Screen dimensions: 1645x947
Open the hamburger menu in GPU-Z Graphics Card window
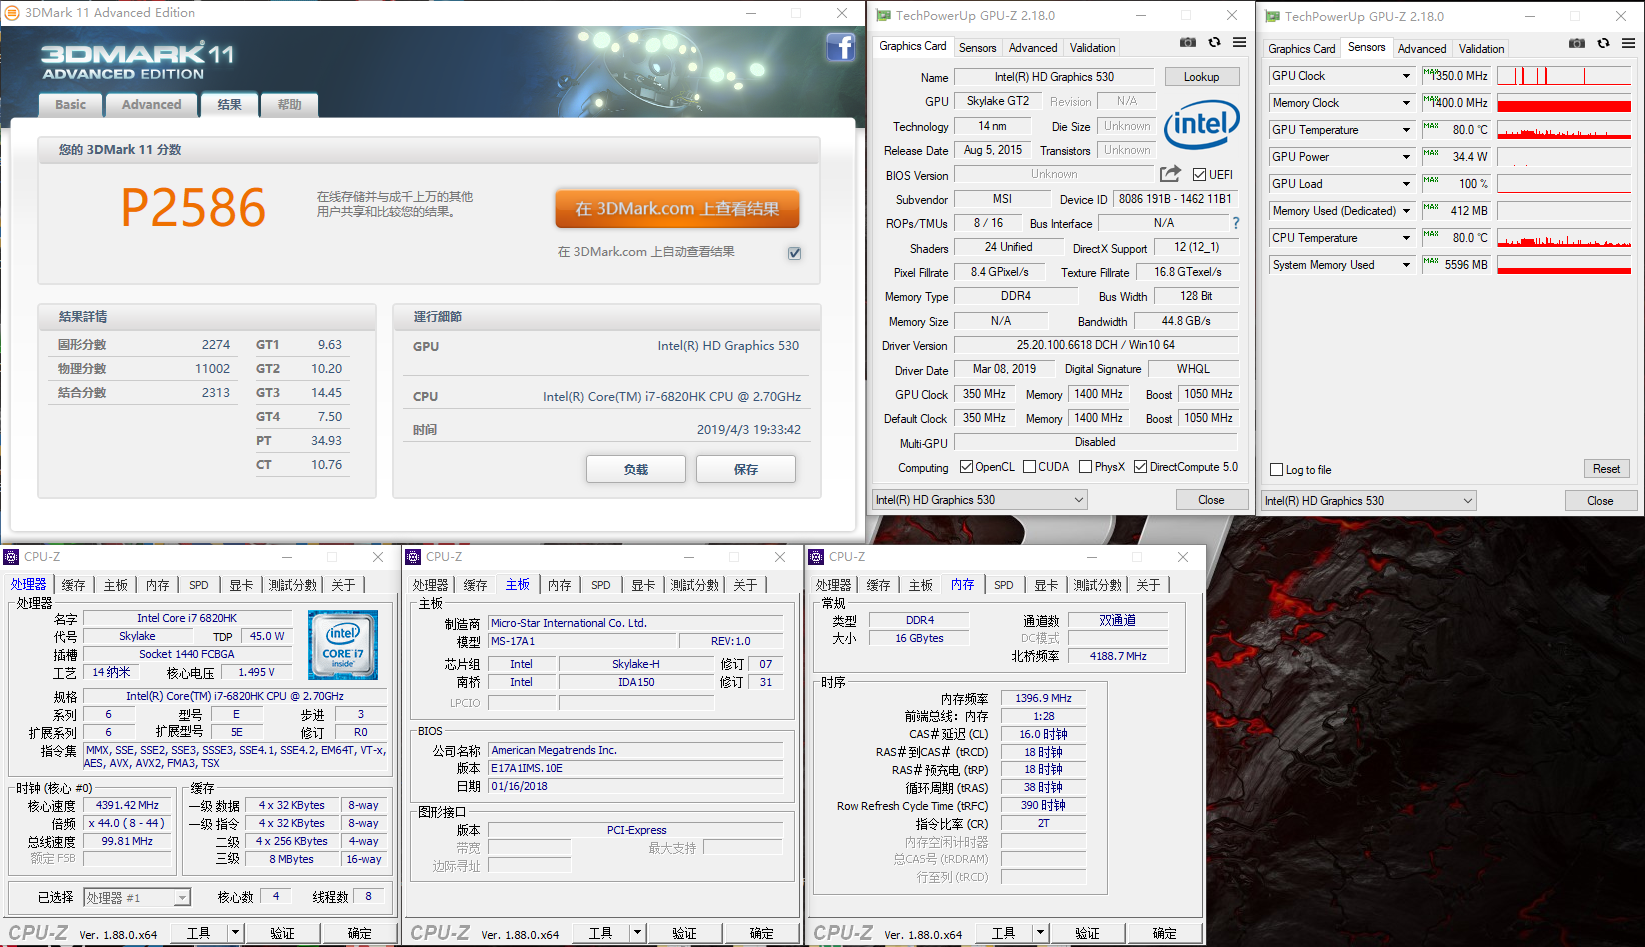point(1239,43)
